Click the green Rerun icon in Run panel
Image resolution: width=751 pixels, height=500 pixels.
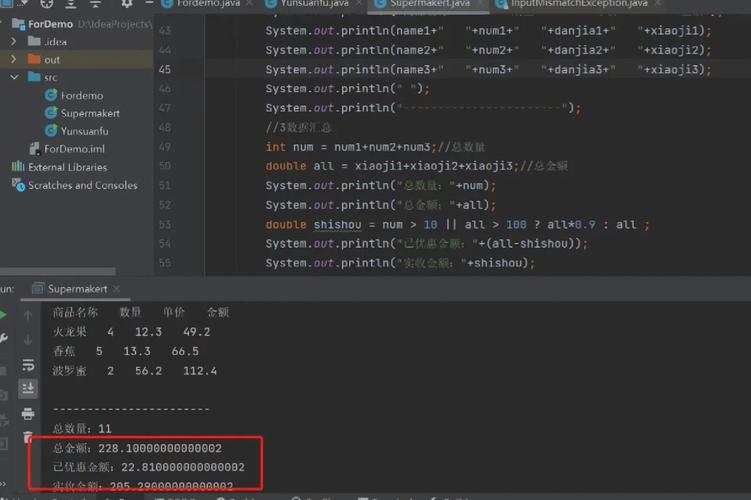pyautogui.click(x=5, y=315)
